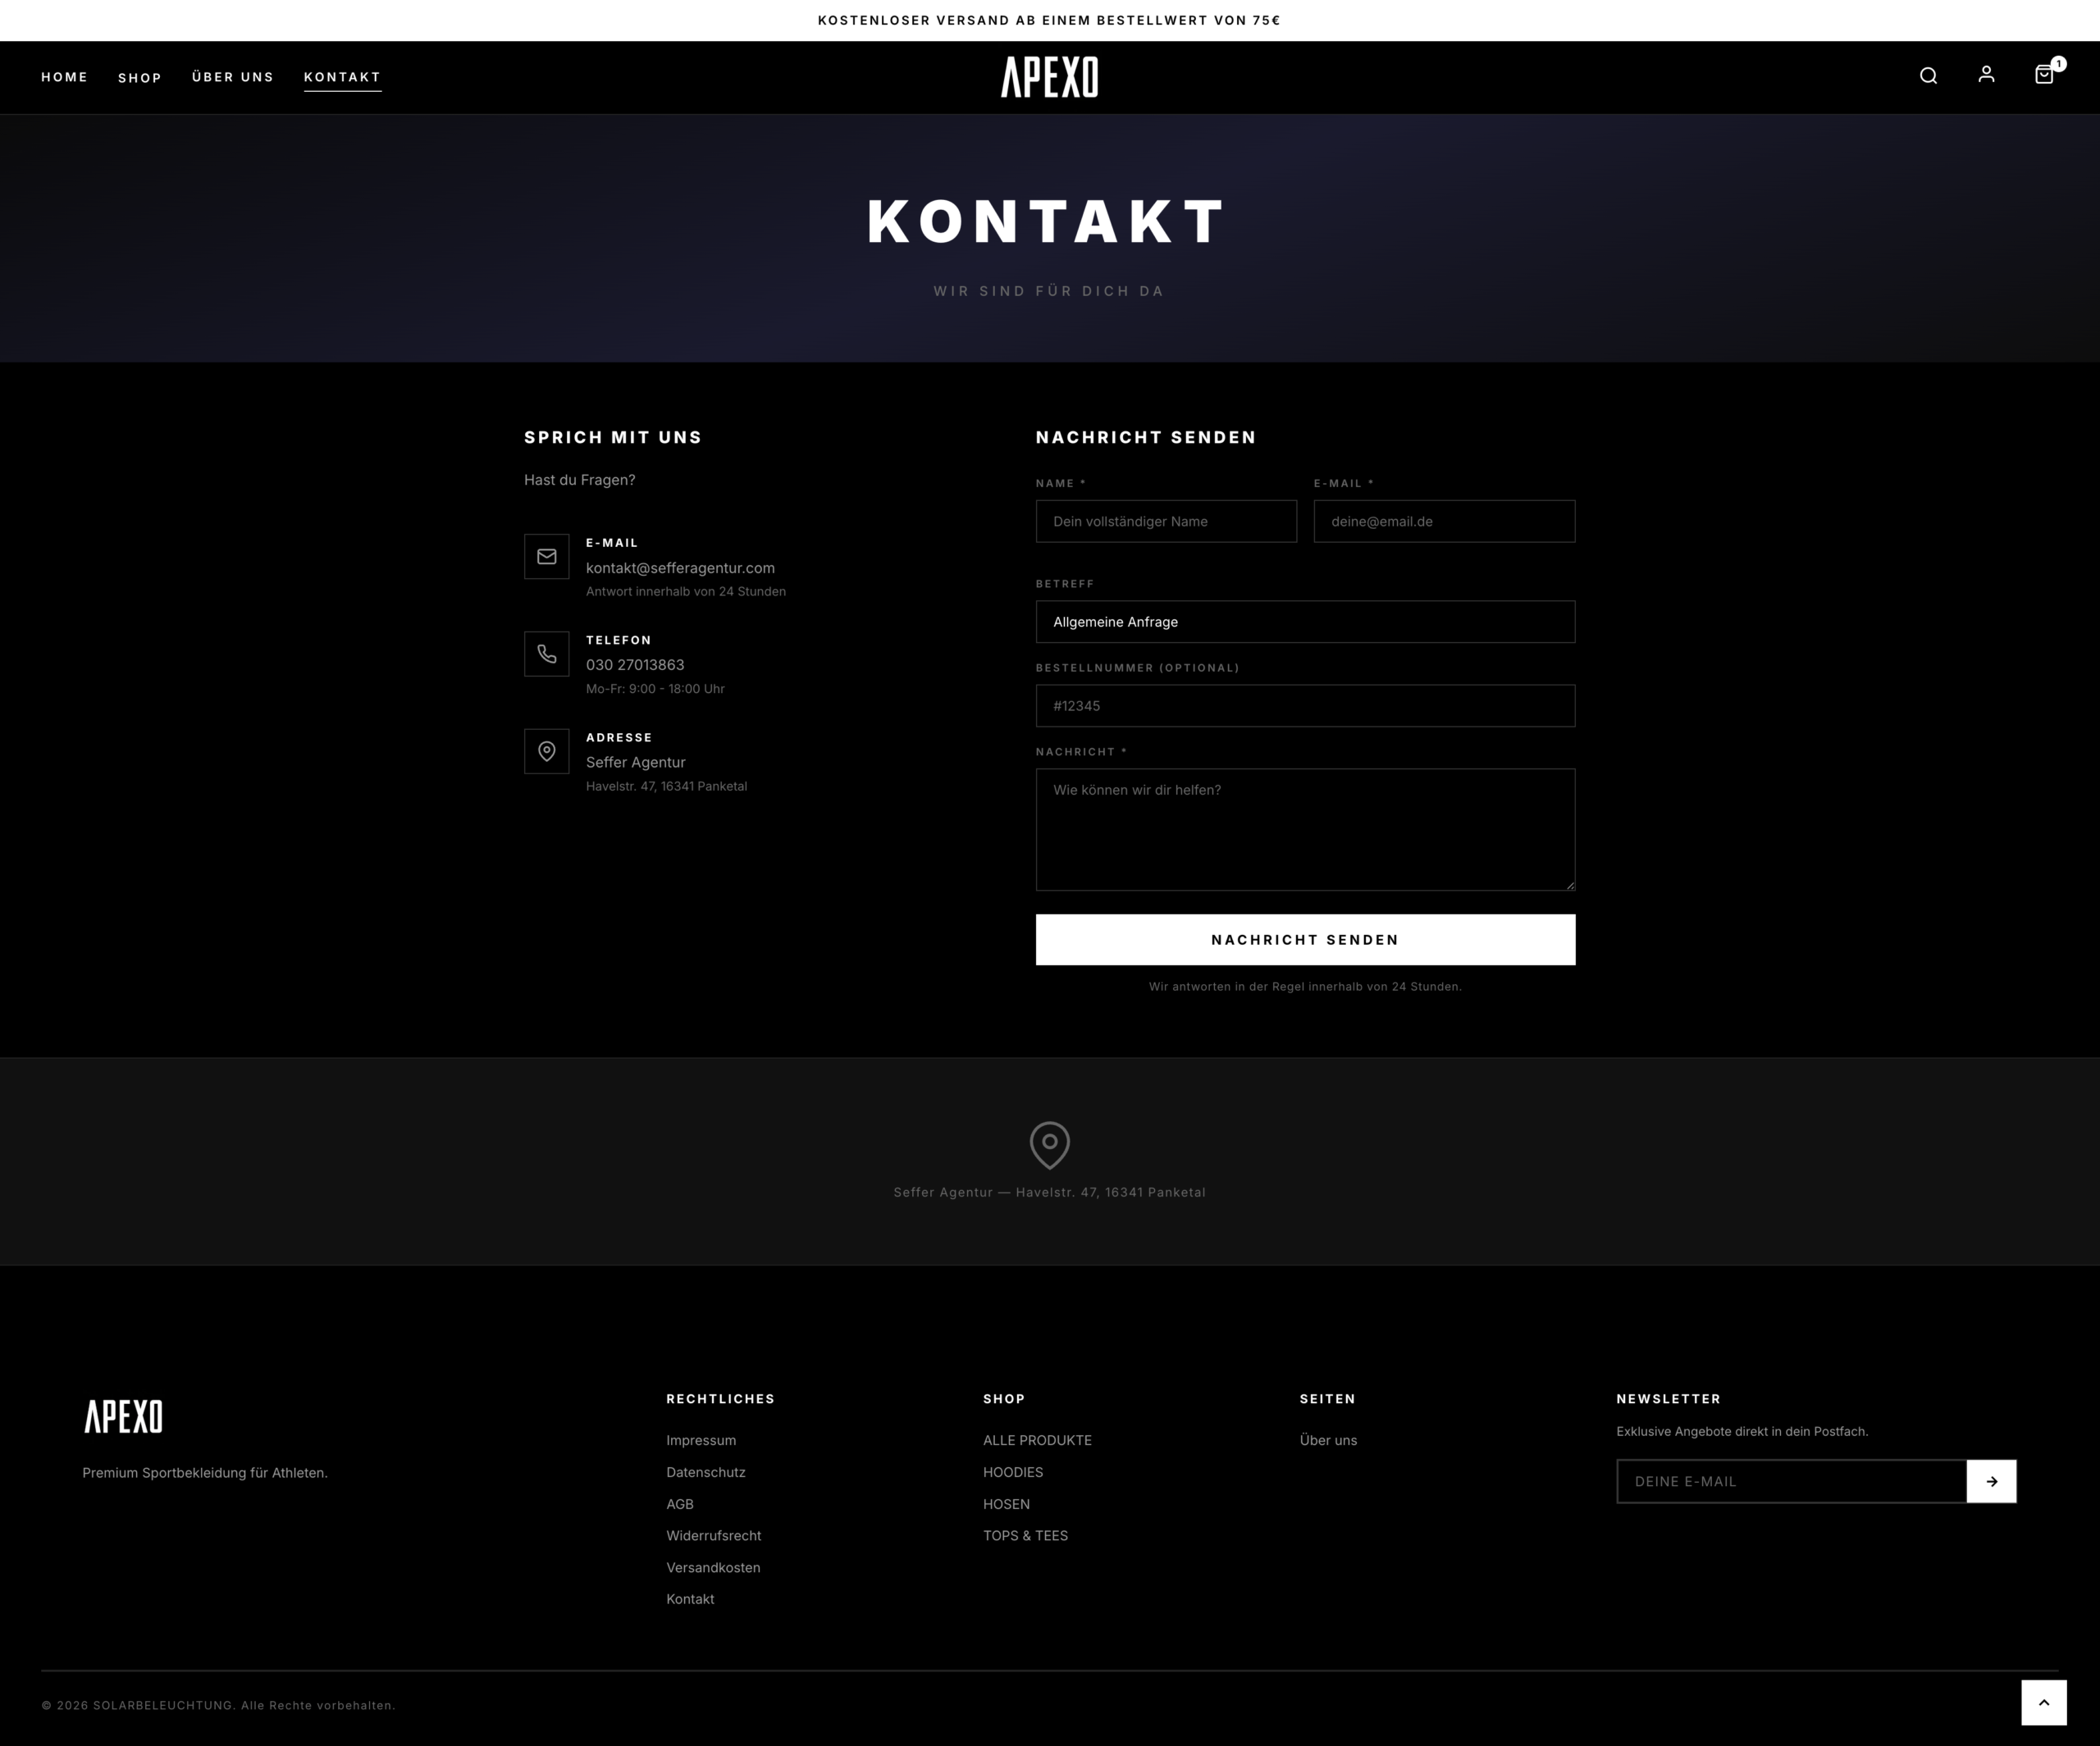Open Versandkosten footer link
2100x1746 pixels.
[x=713, y=1568]
